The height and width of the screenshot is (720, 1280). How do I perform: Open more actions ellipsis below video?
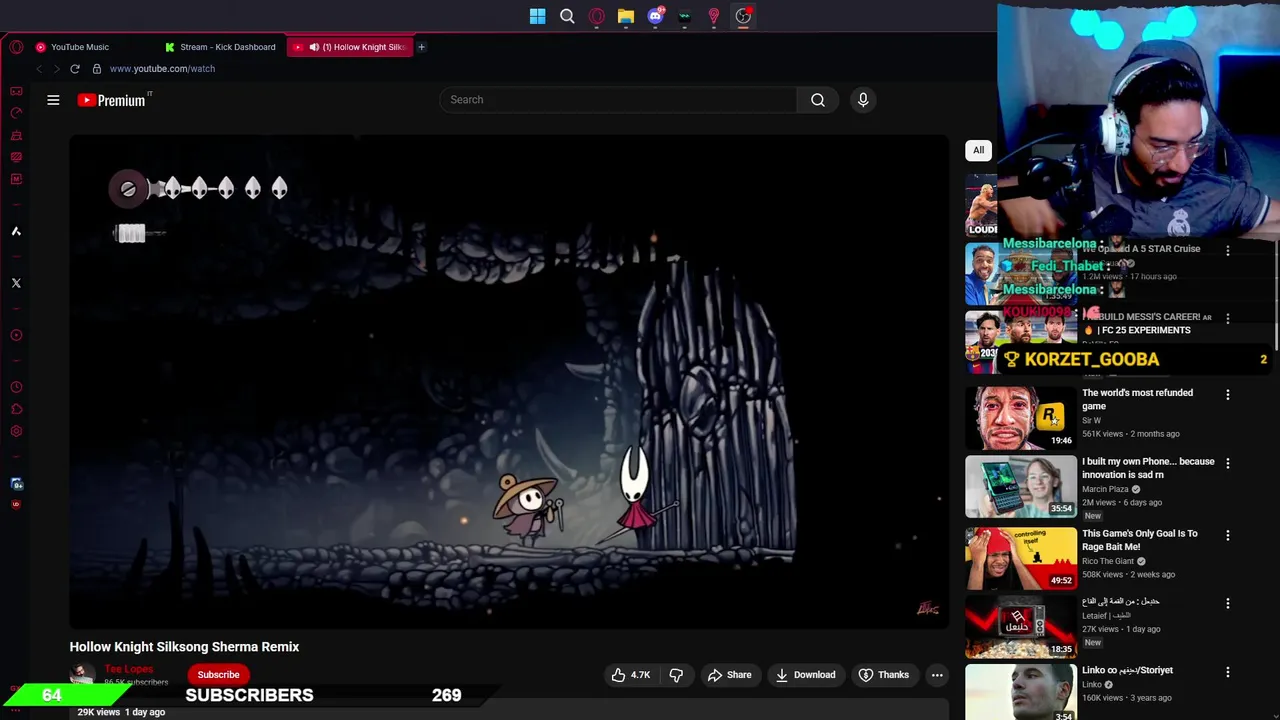tap(937, 675)
